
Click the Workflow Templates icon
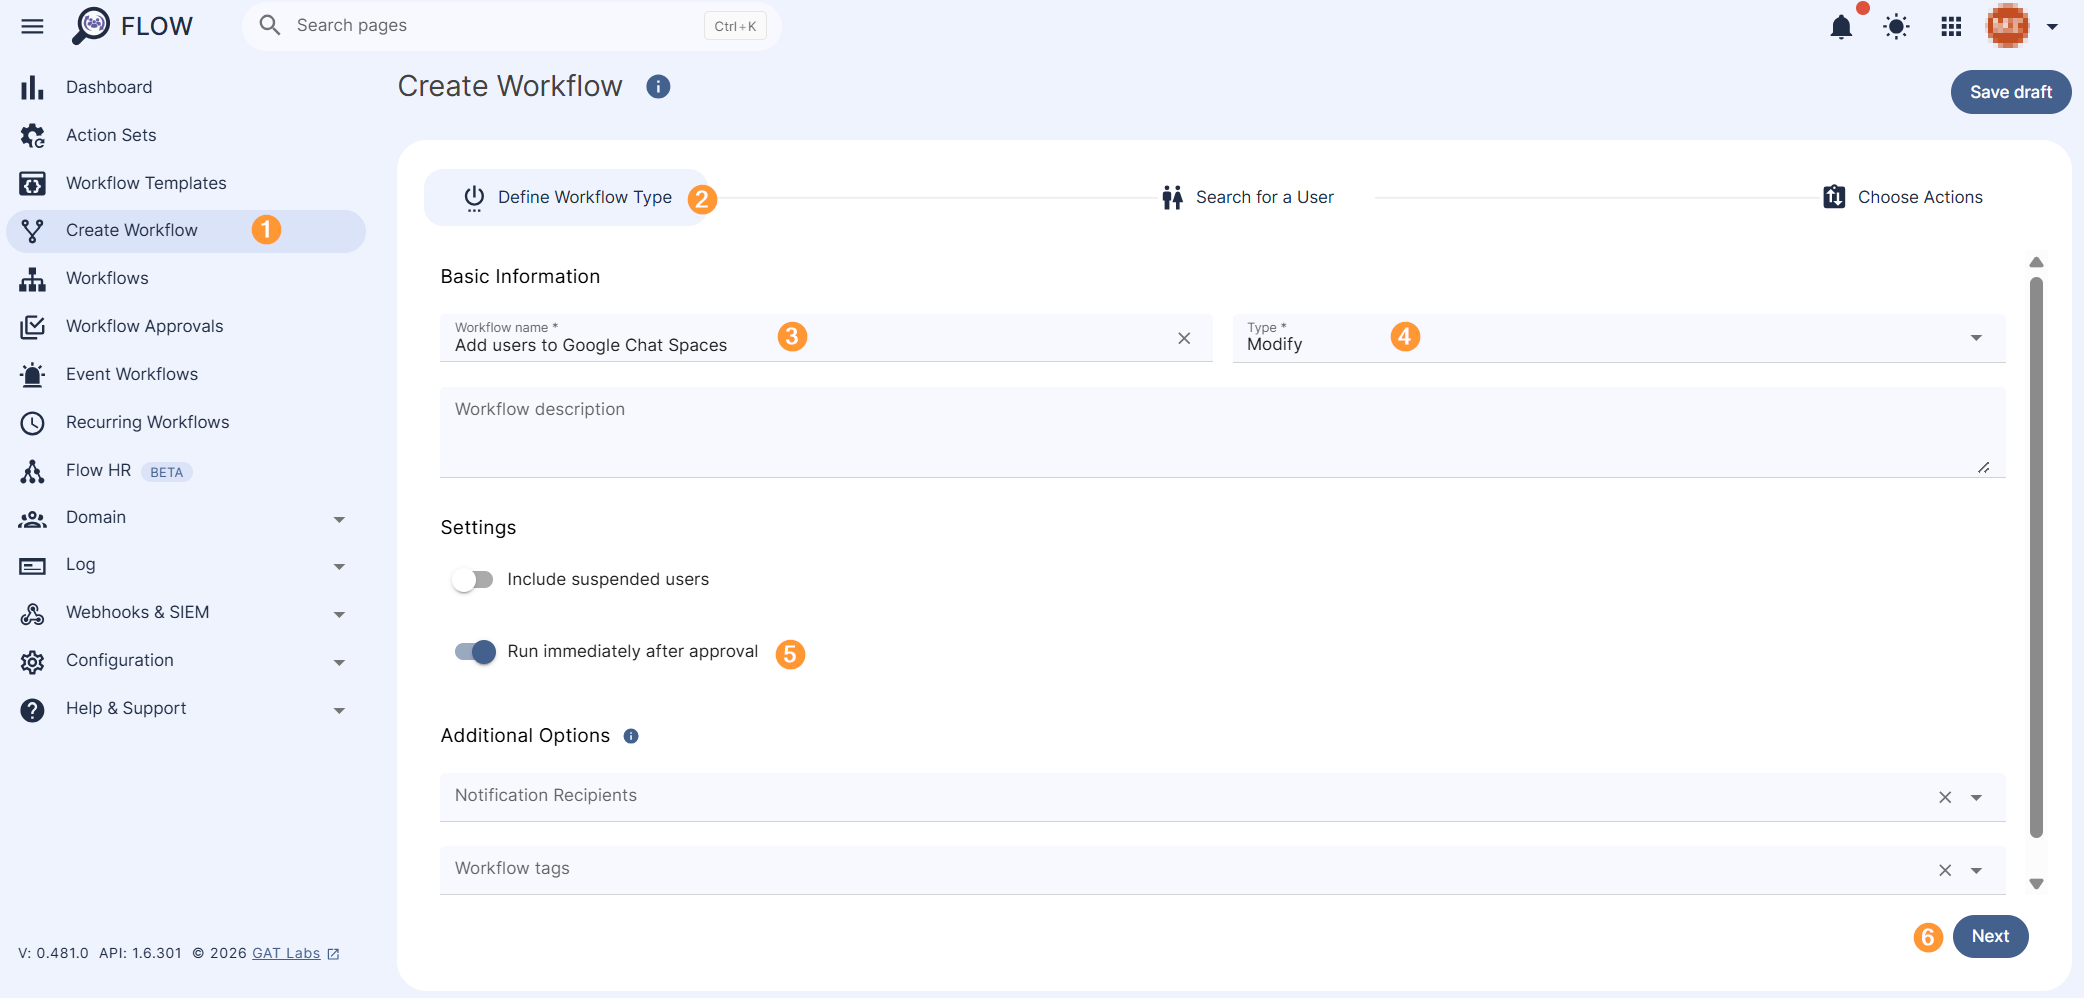(32, 184)
